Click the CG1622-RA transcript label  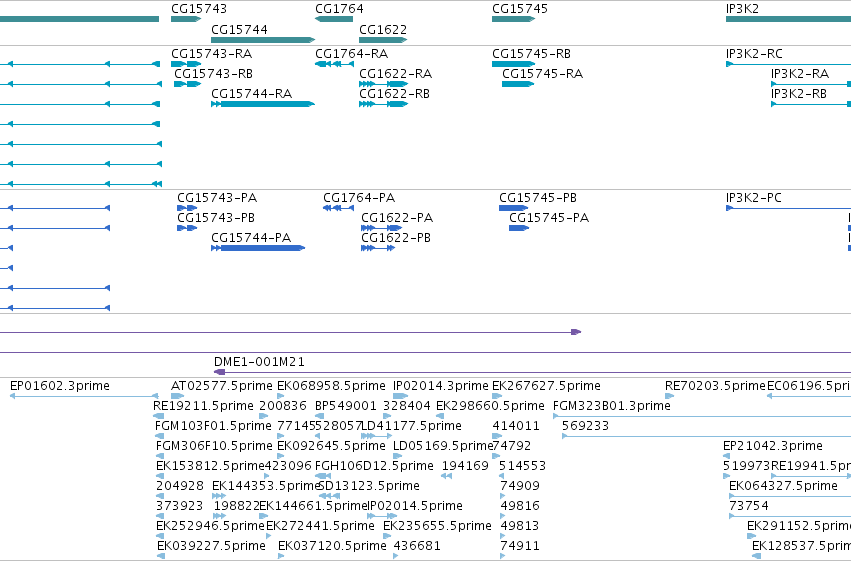tap(396, 73)
